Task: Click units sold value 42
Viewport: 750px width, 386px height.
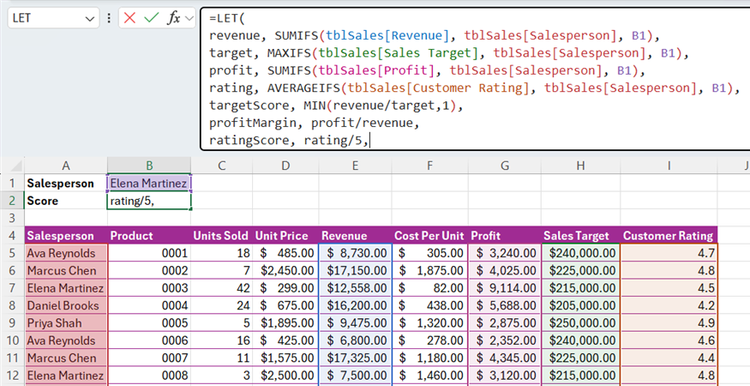Action: (x=221, y=288)
